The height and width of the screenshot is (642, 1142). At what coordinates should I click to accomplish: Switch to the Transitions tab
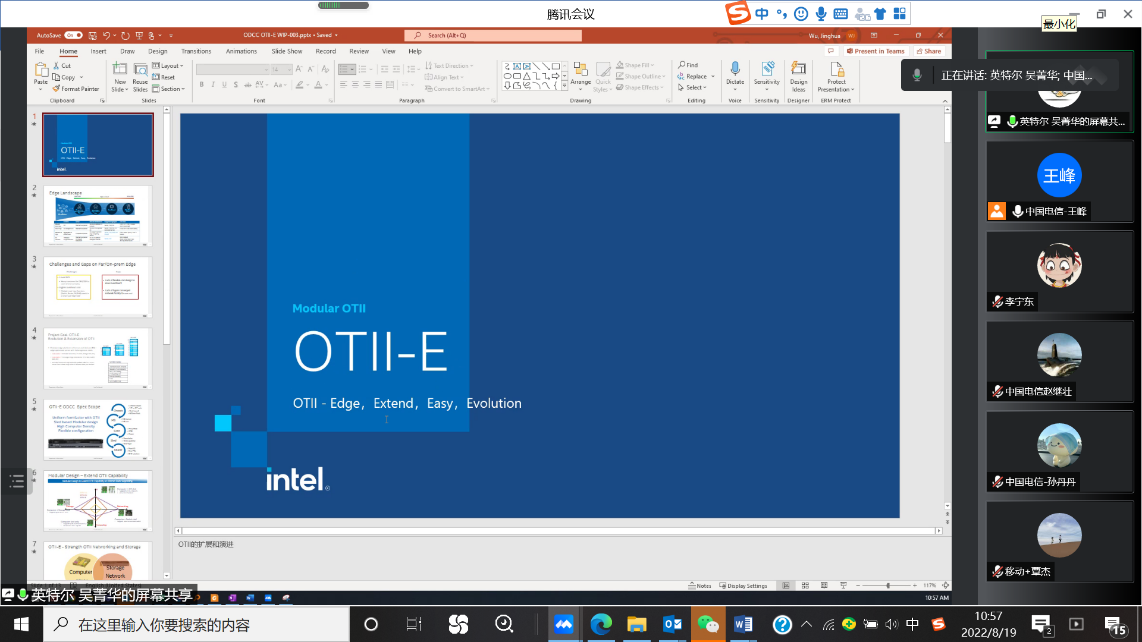tap(196, 51)
